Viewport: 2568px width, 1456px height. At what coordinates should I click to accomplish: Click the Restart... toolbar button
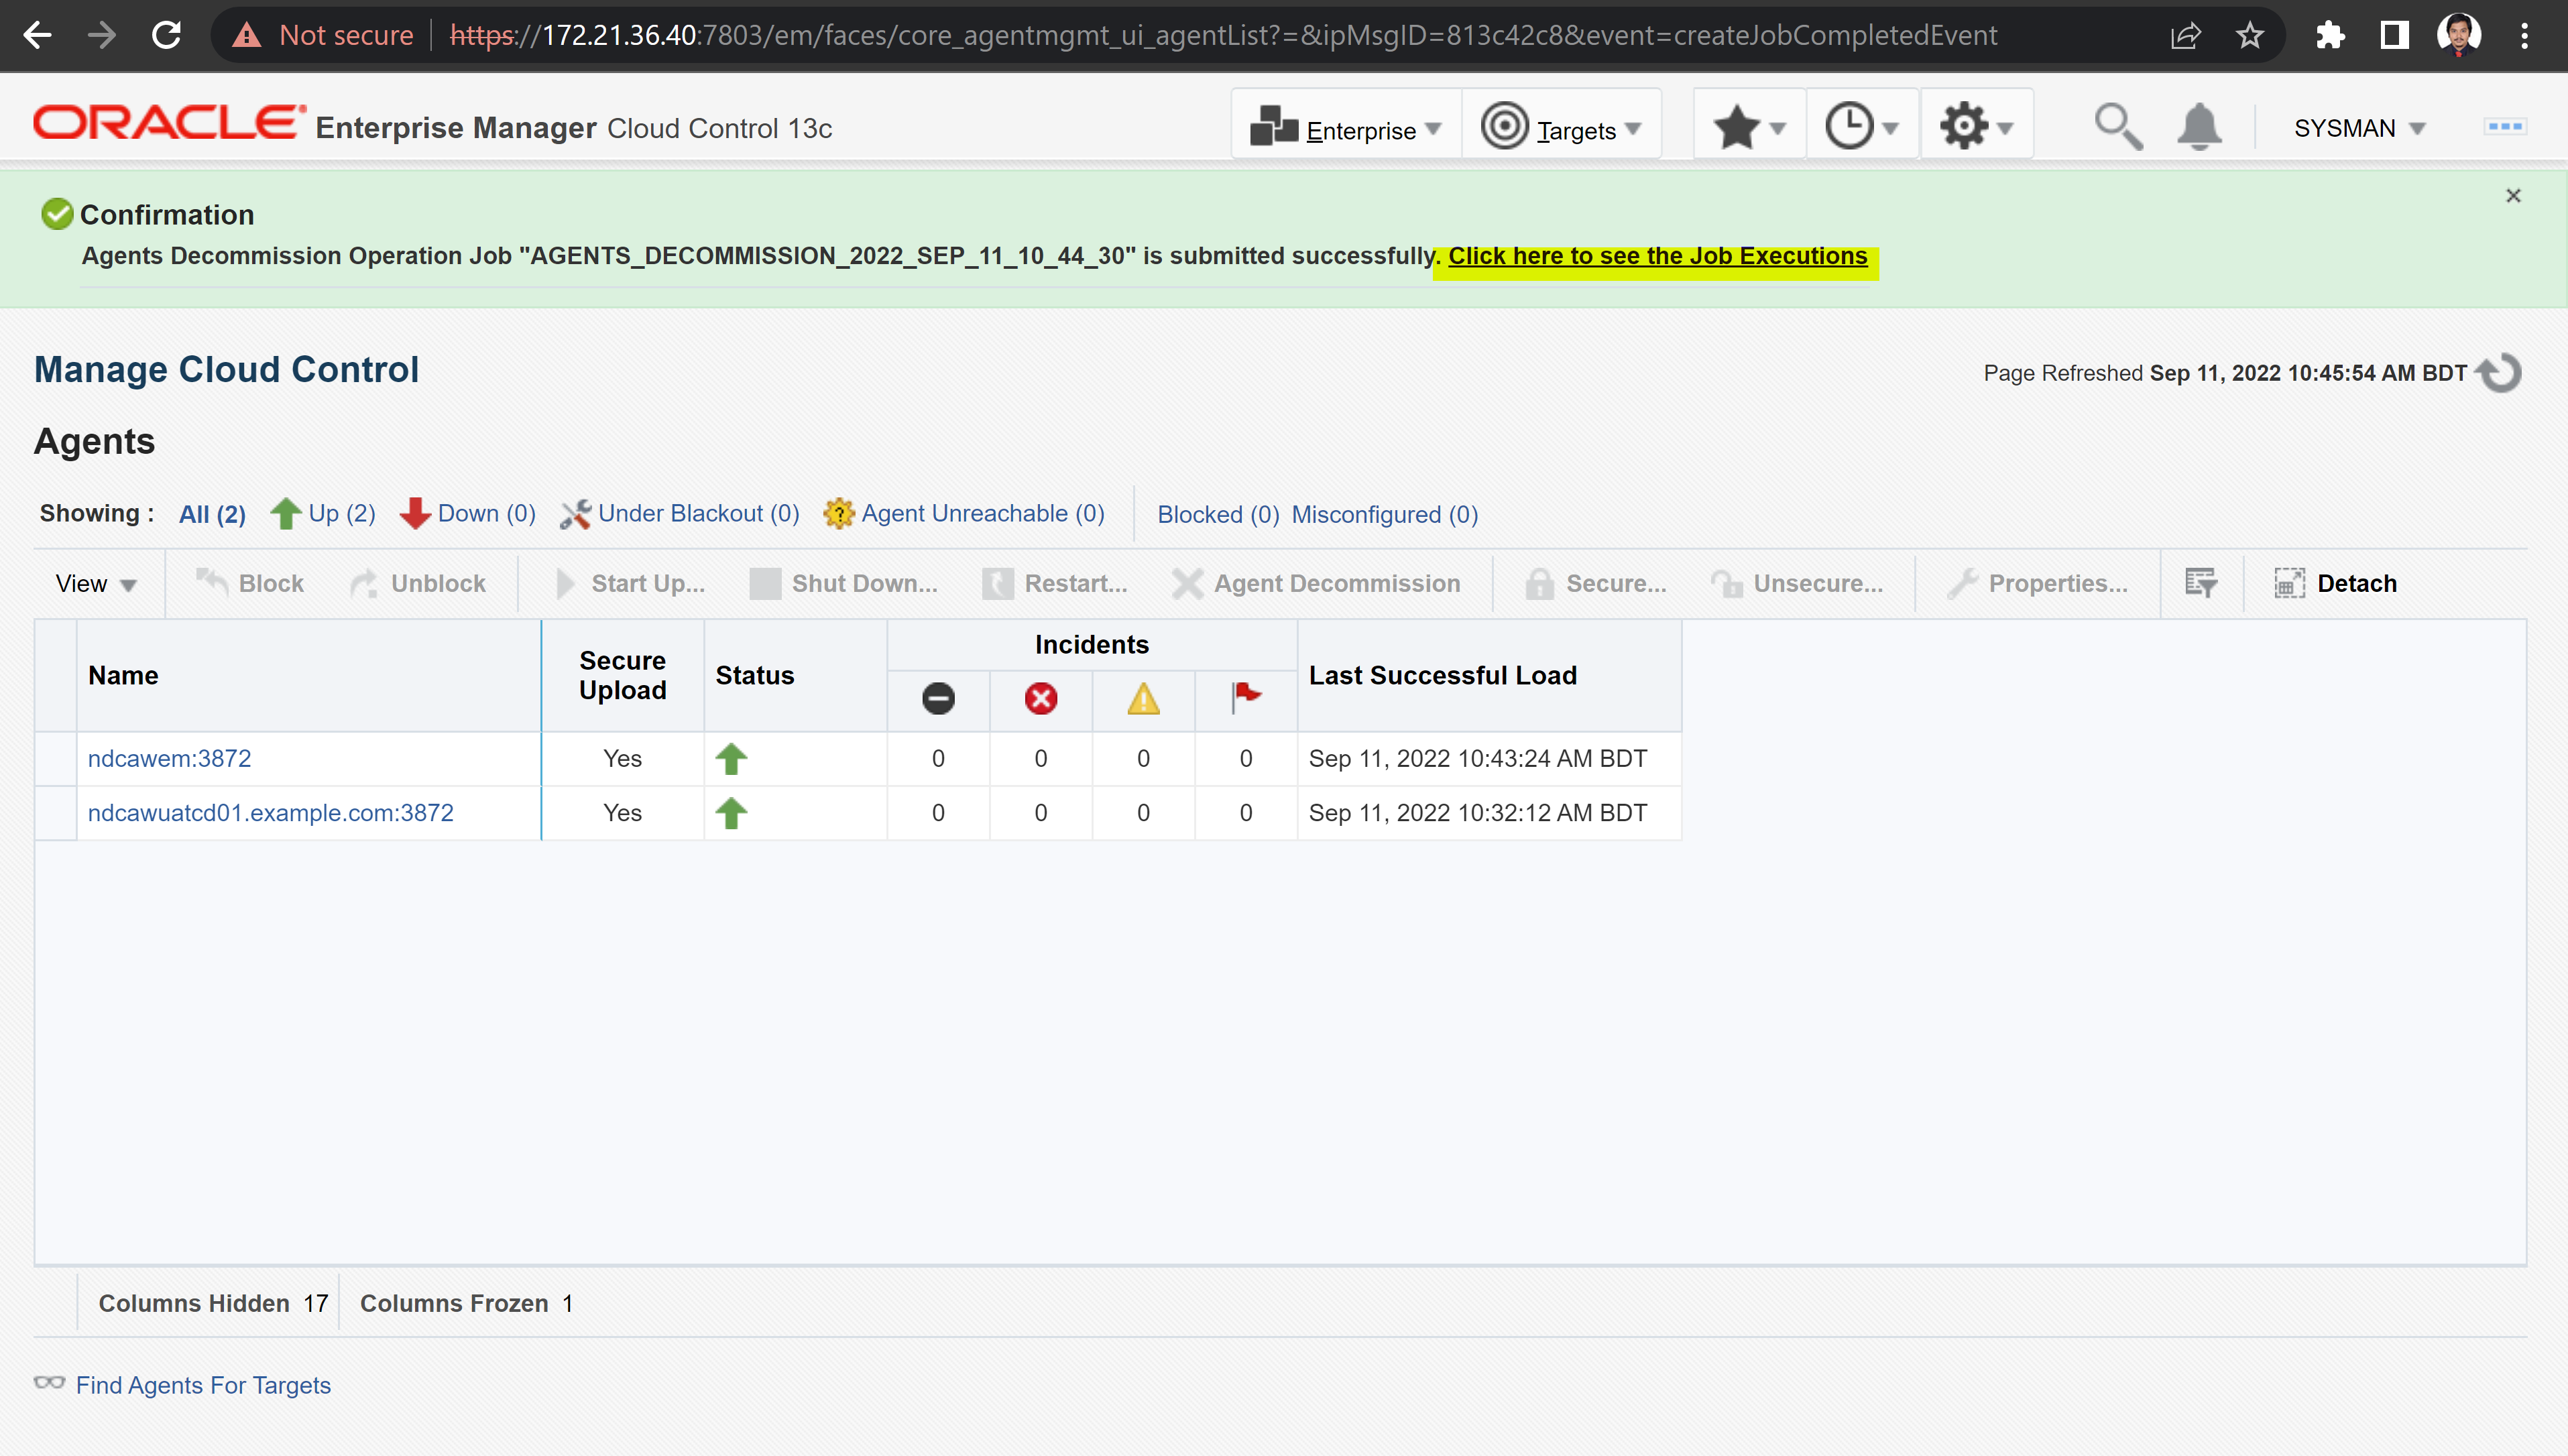click(x=1055, y=584)
